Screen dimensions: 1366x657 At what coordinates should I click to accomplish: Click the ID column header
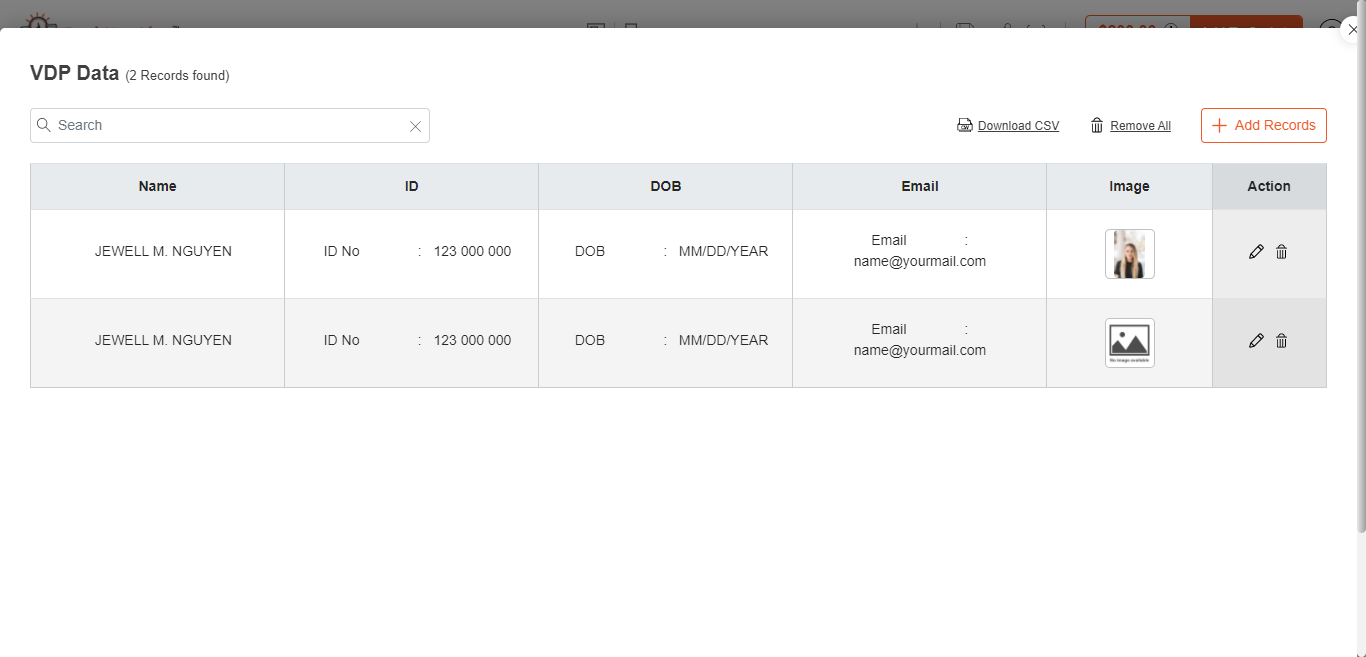tap(411, 186)
